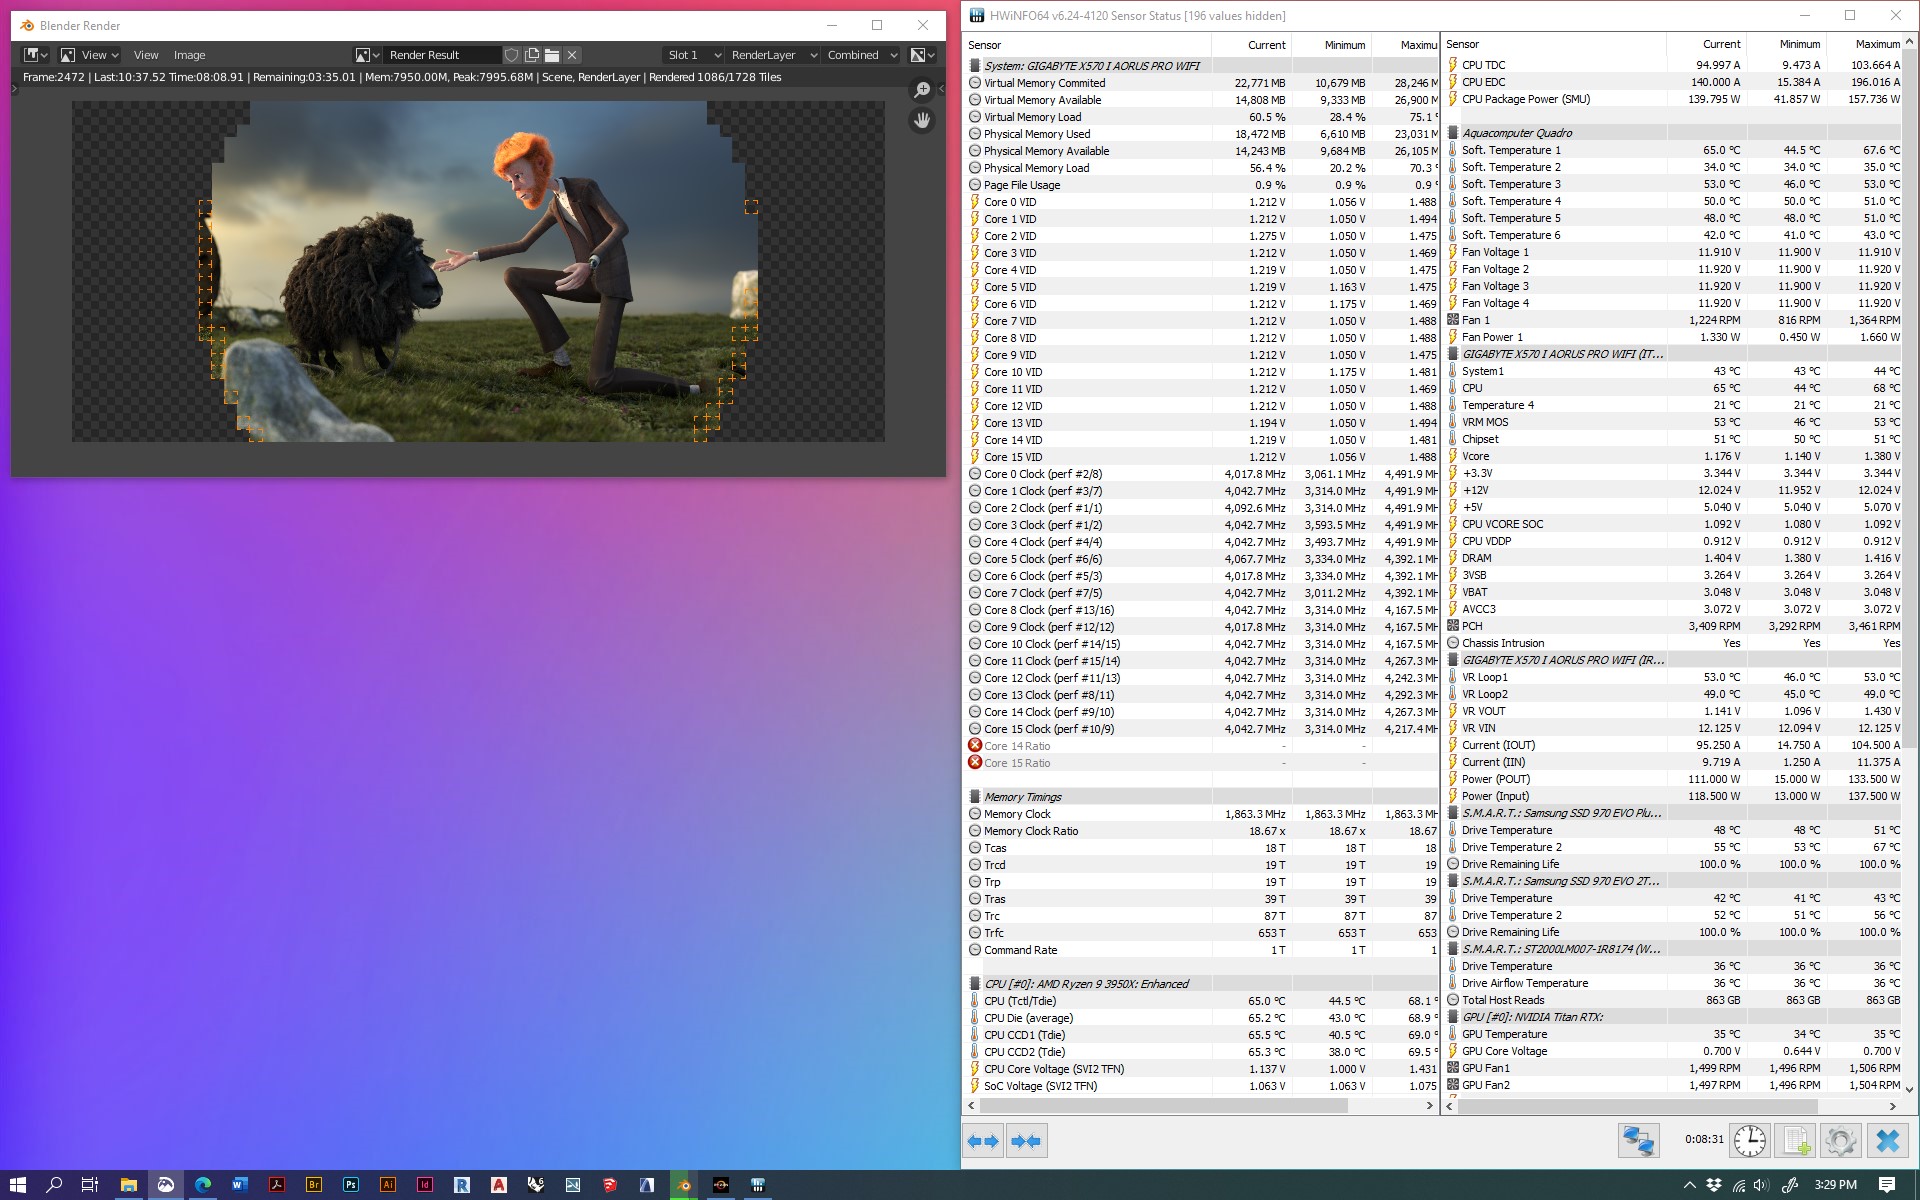Unlink the Render Result image with X
Screen dimensions: 1920x1200
click(572, 55)
